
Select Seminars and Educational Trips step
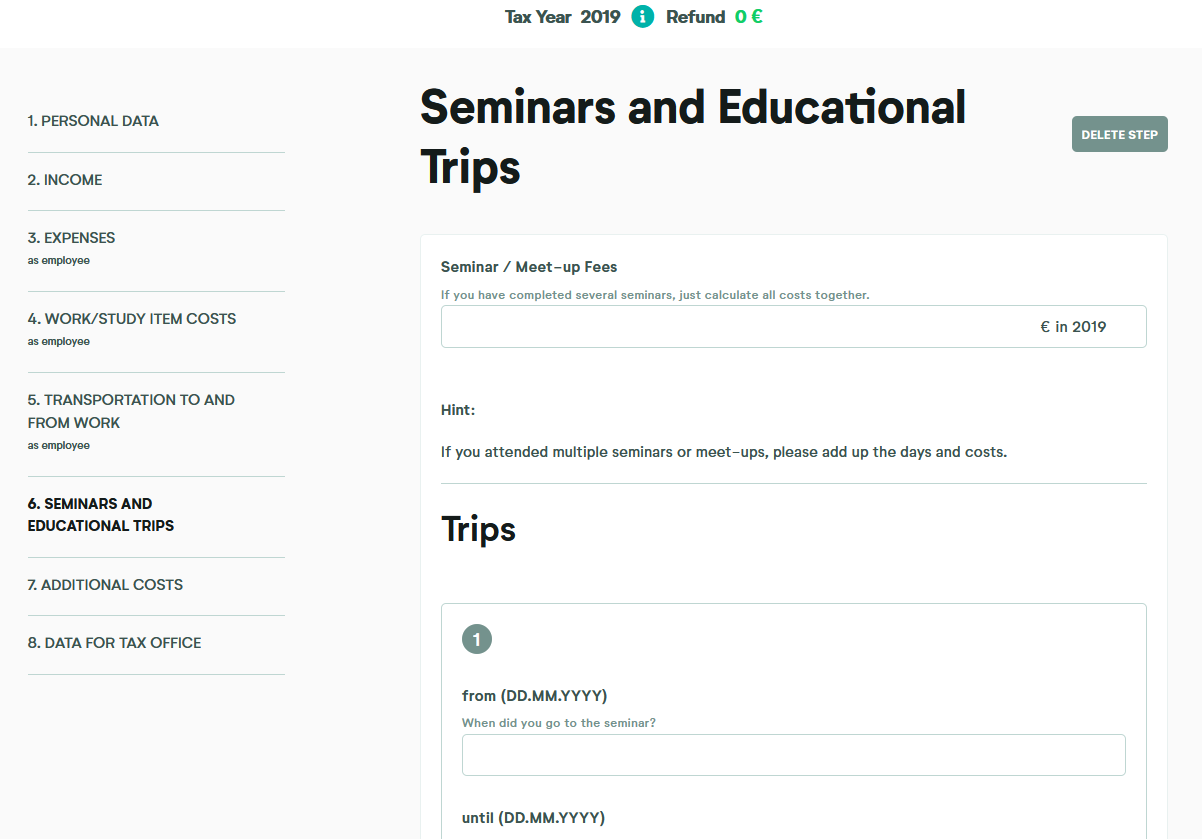coord(100,515)
